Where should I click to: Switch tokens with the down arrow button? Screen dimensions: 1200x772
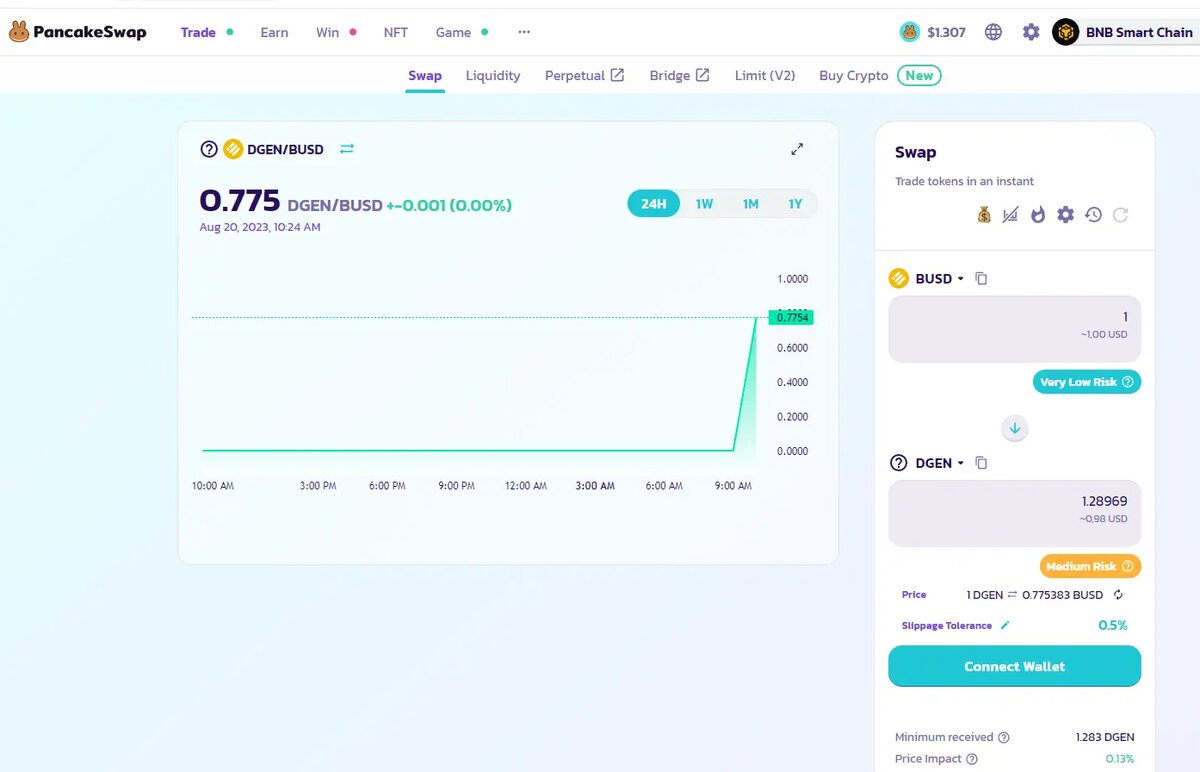pos(1015,428)
